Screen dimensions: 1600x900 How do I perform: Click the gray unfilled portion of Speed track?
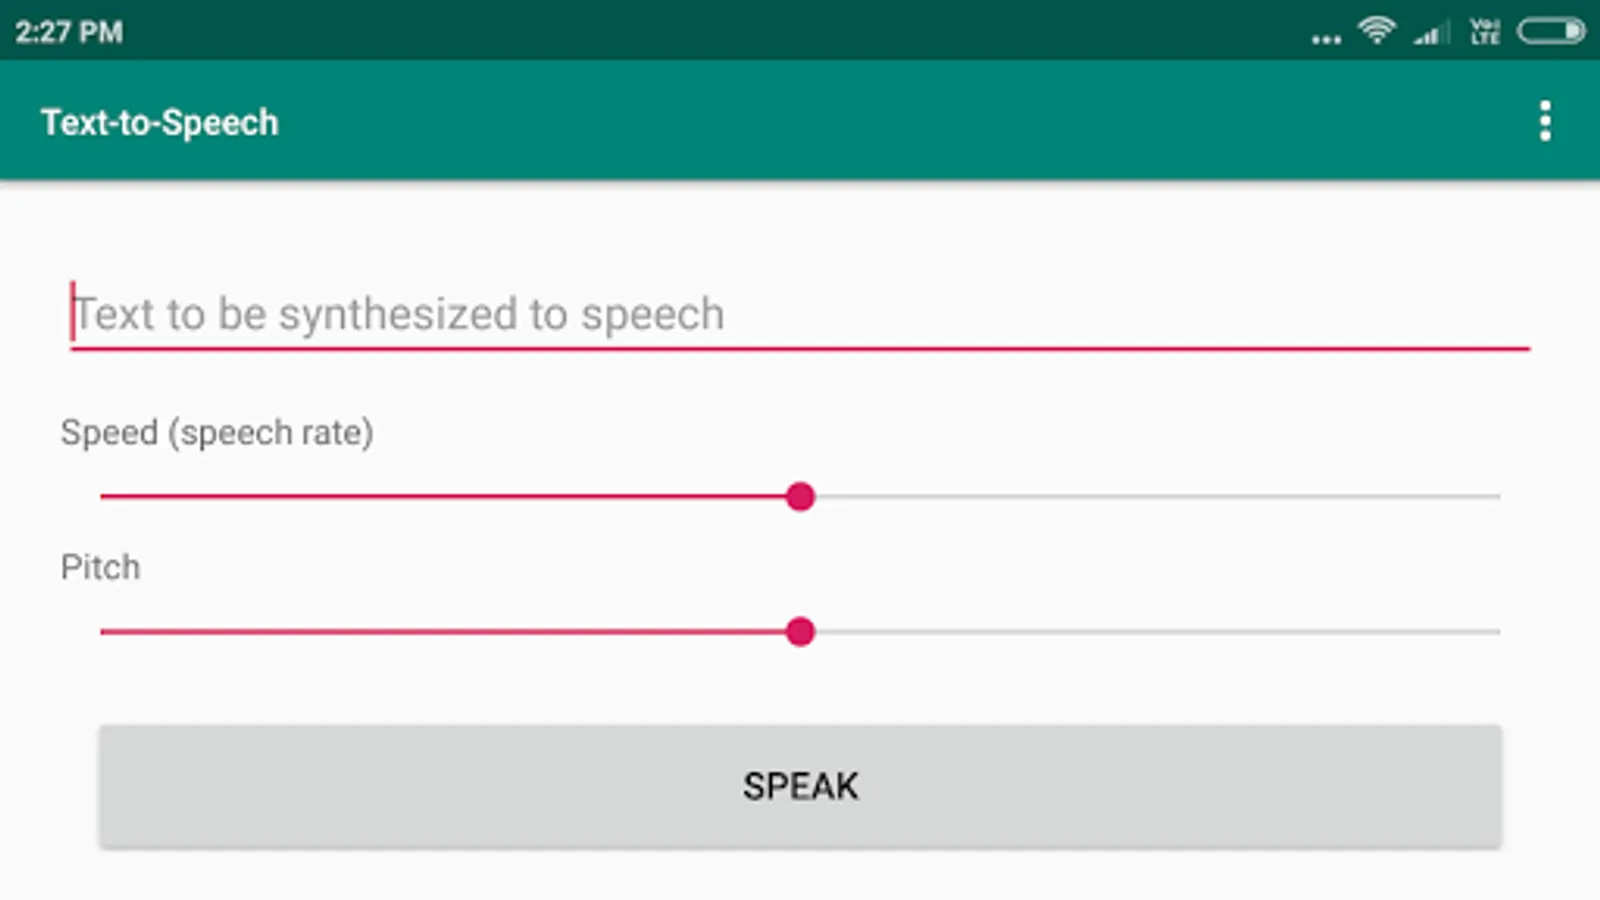pos(1150,496)
